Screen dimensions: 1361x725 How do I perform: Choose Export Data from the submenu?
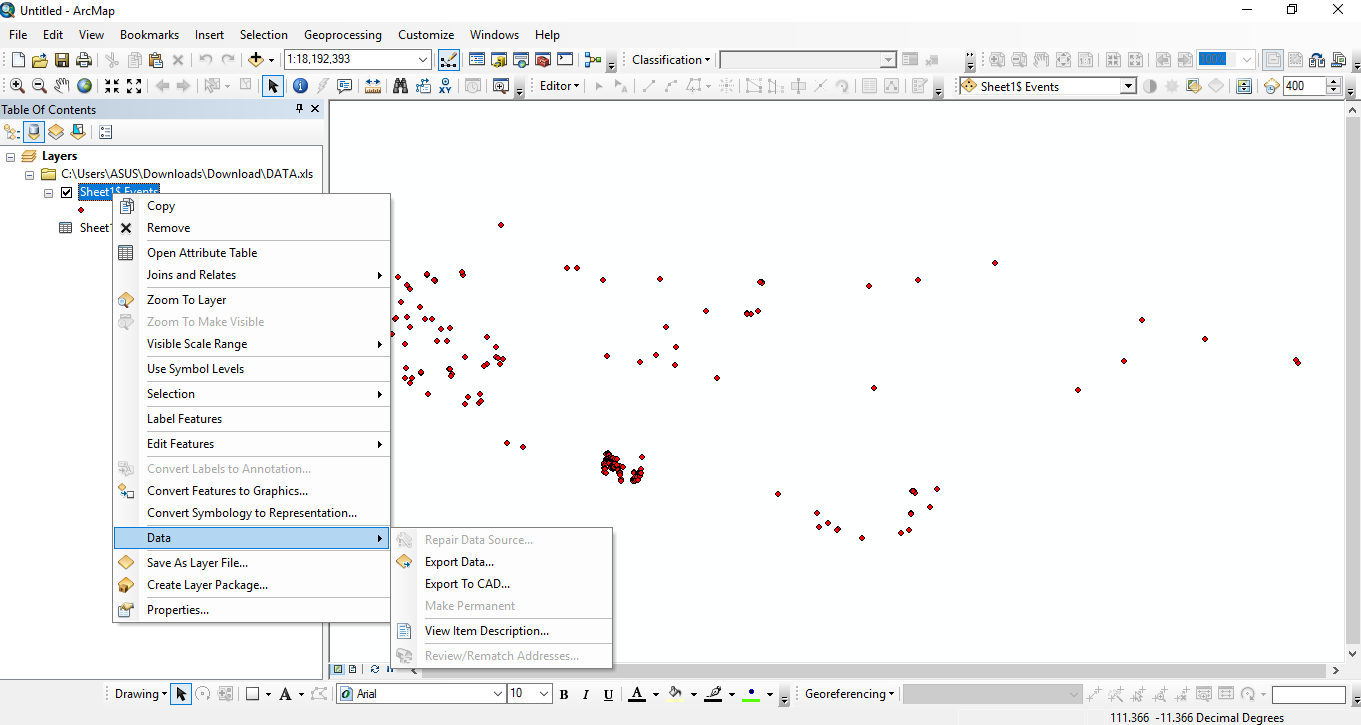coord(459,562)
